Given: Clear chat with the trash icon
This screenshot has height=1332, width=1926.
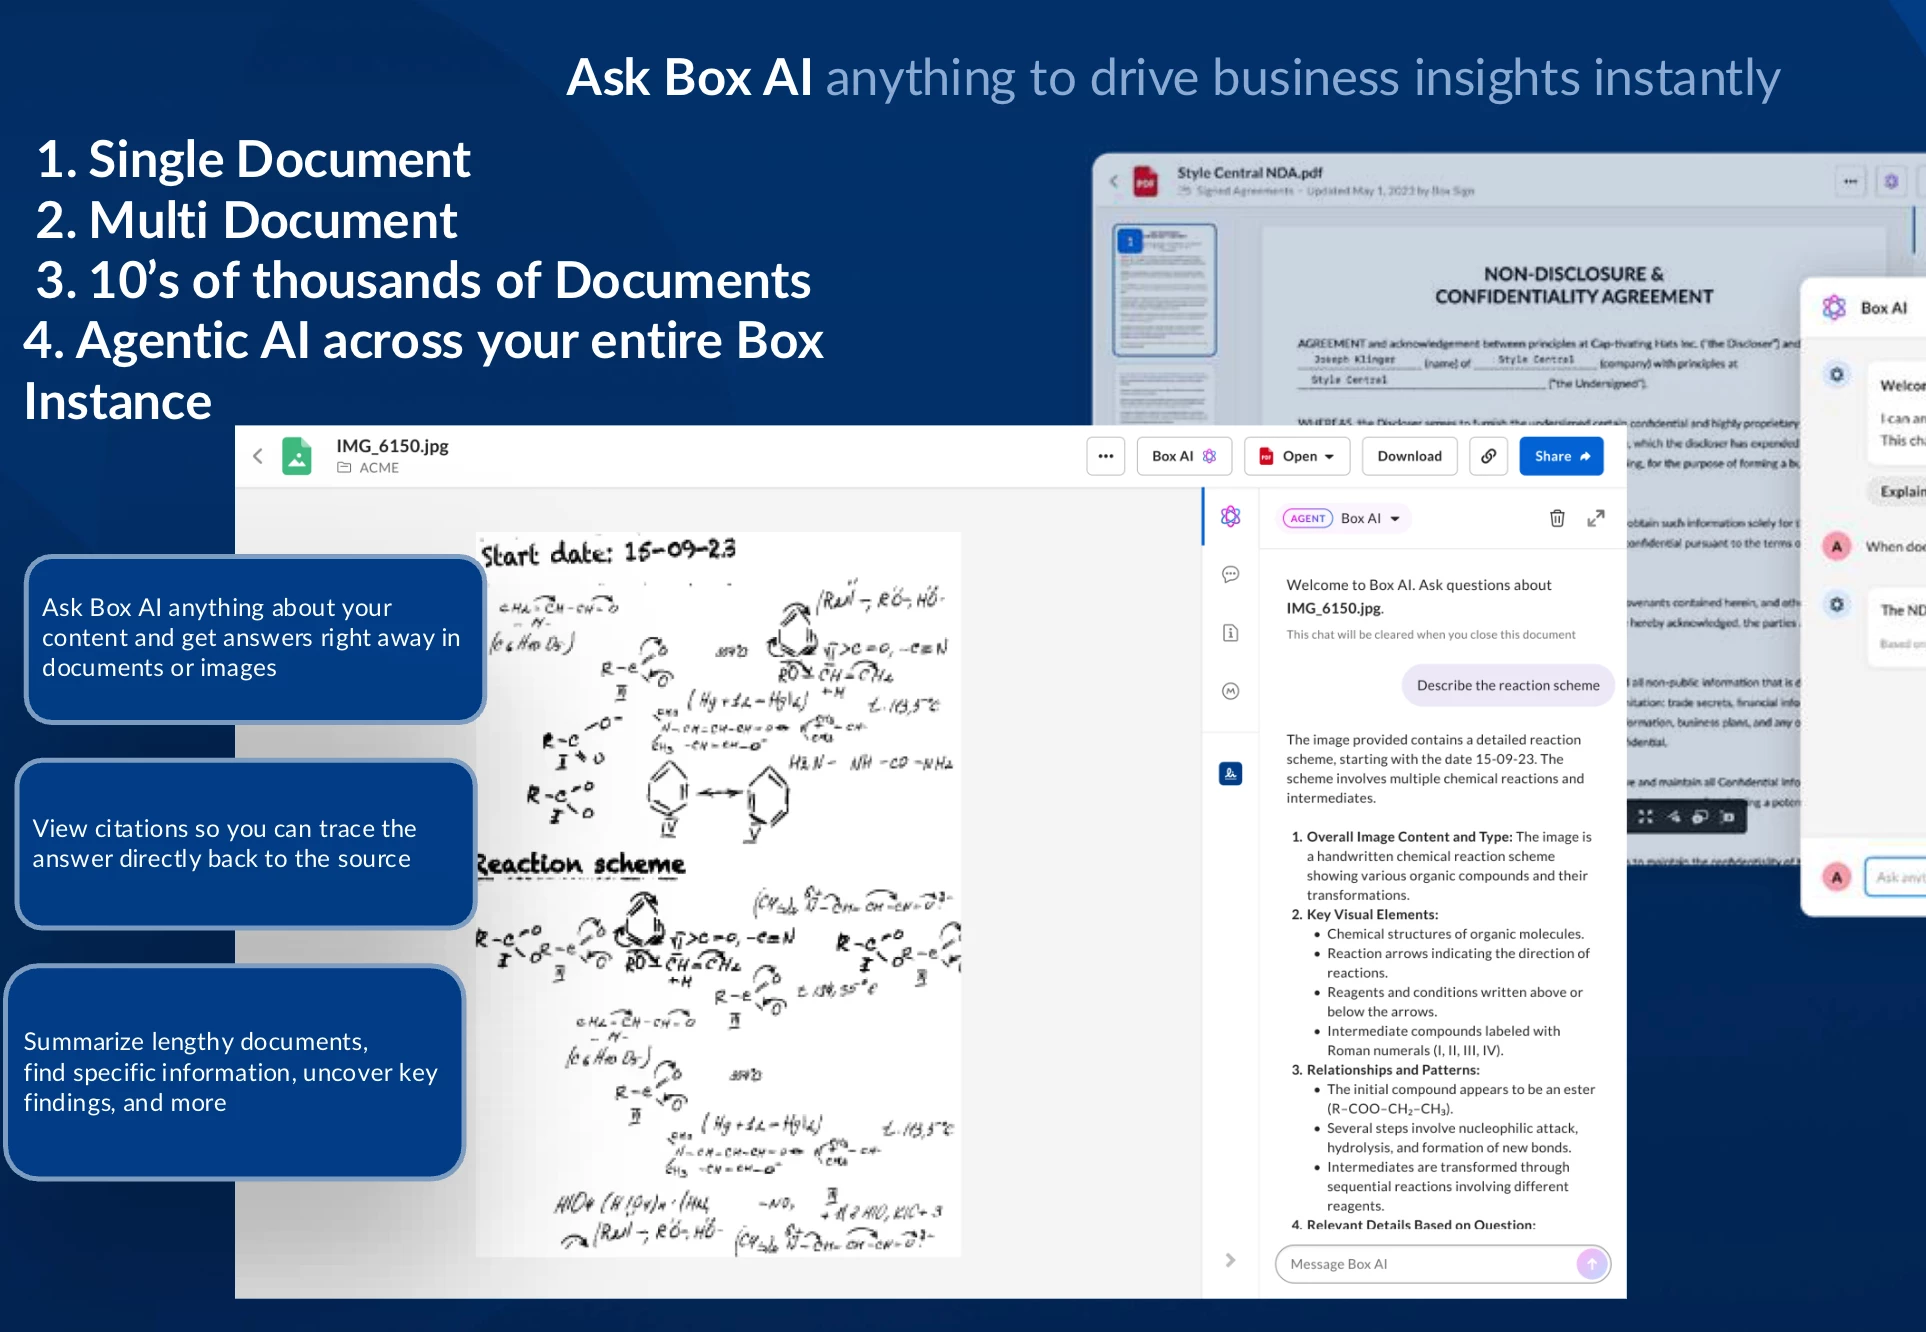Looking at the screenshot, I should [1556, 518].
